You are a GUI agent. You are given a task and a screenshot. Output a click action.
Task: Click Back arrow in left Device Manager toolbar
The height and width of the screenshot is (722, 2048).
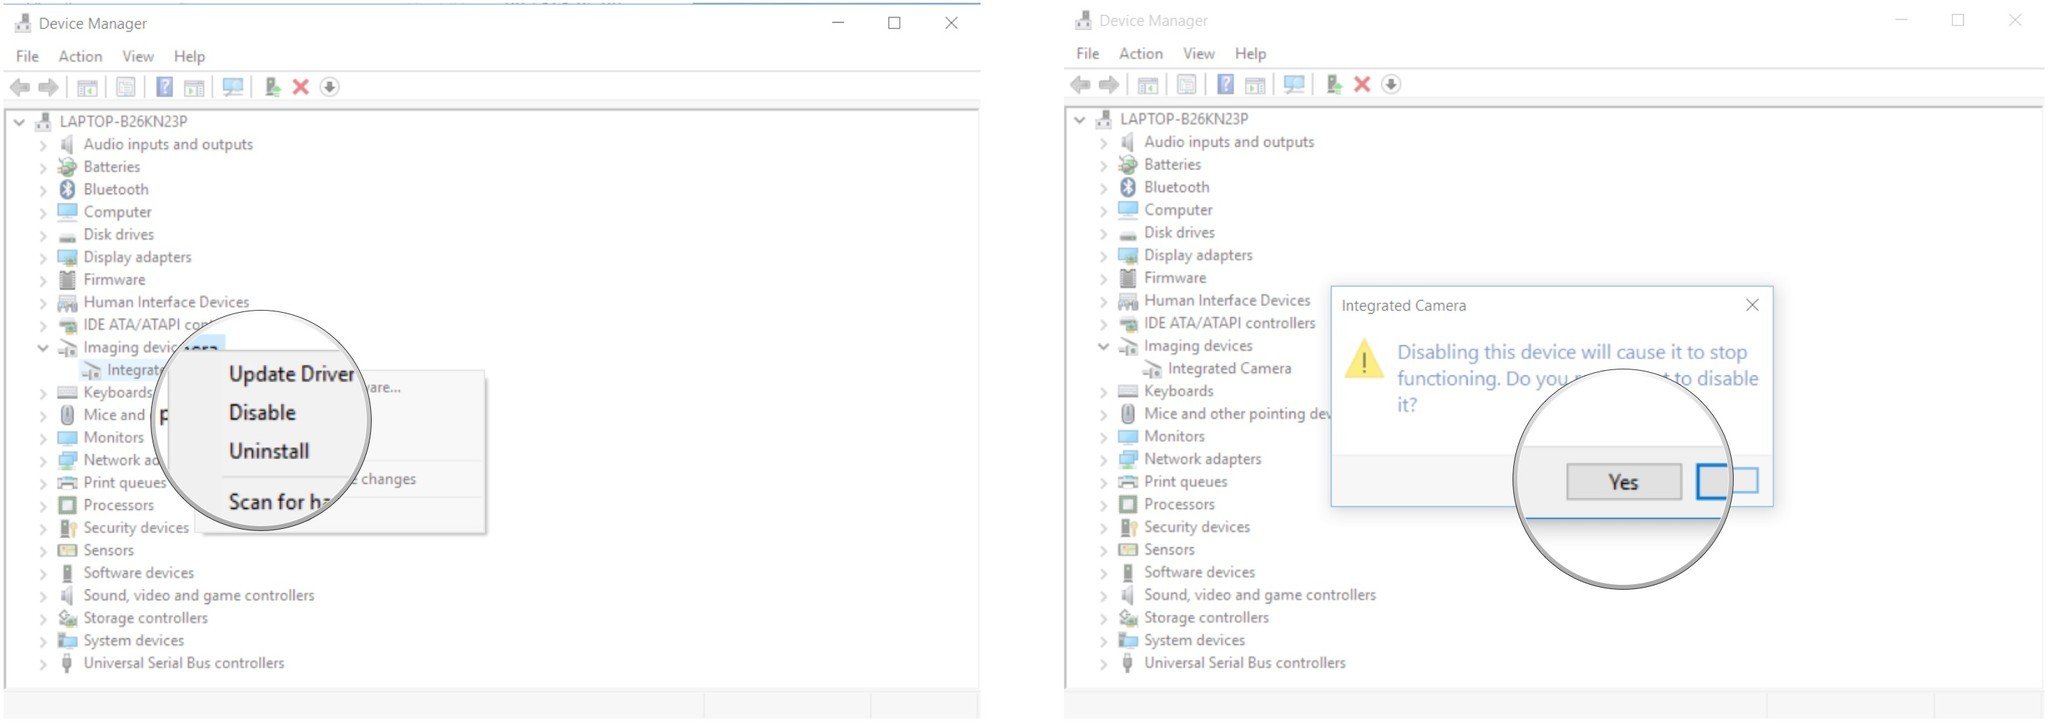pyautogui.click(x=20, y=87)
